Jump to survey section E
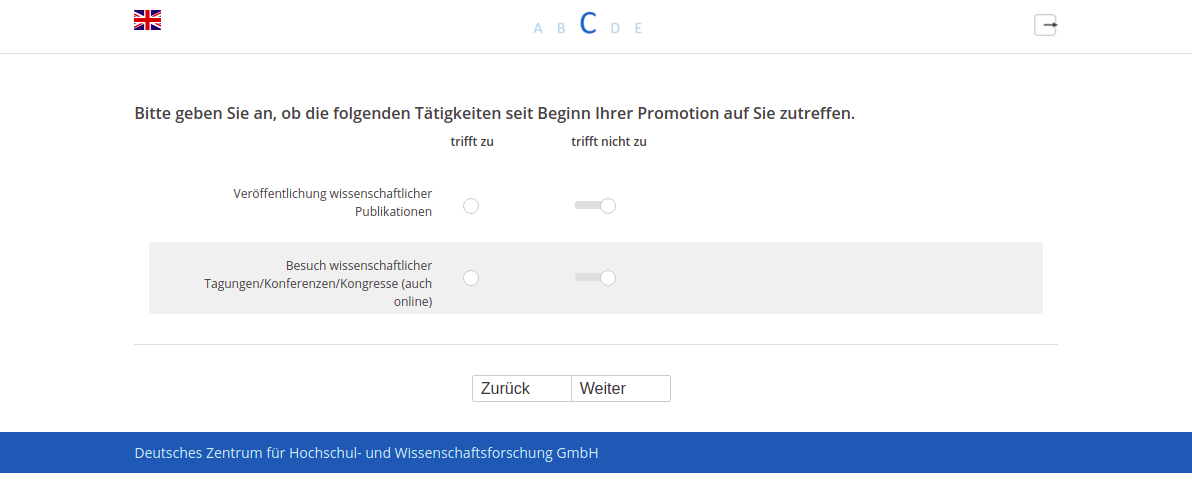The image size is (1192, 482). (x=638, y=28)
